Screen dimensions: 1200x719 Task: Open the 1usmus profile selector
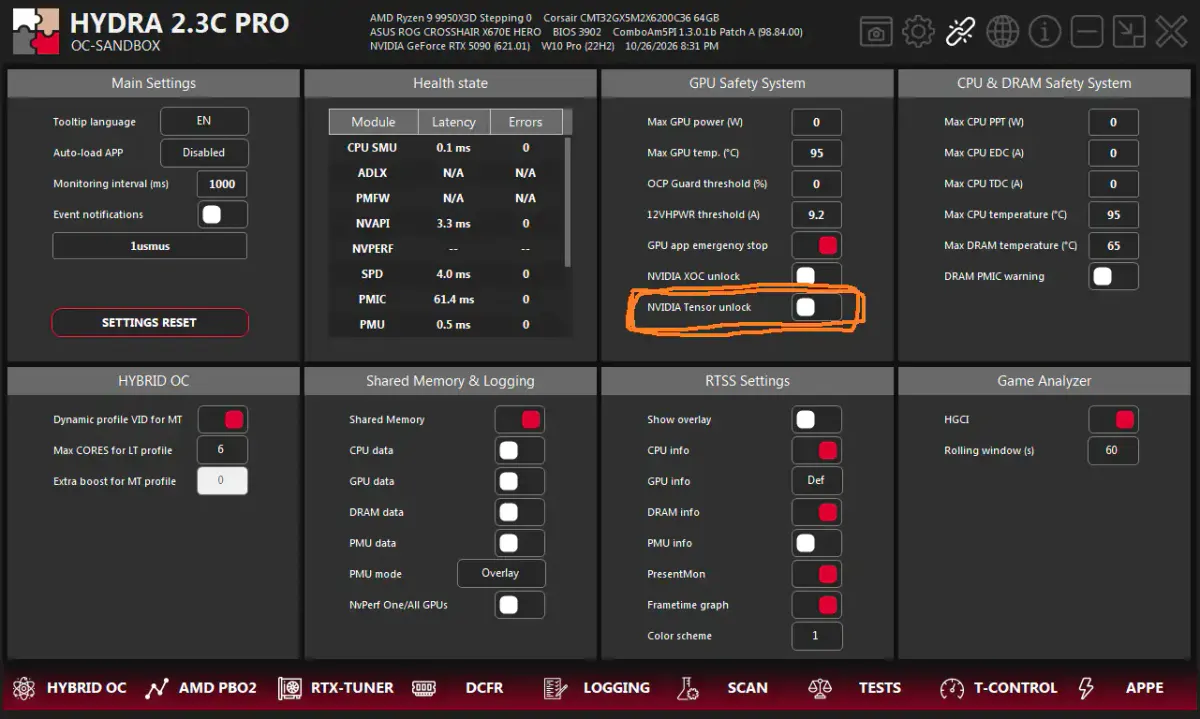click(x=150, y=245)
